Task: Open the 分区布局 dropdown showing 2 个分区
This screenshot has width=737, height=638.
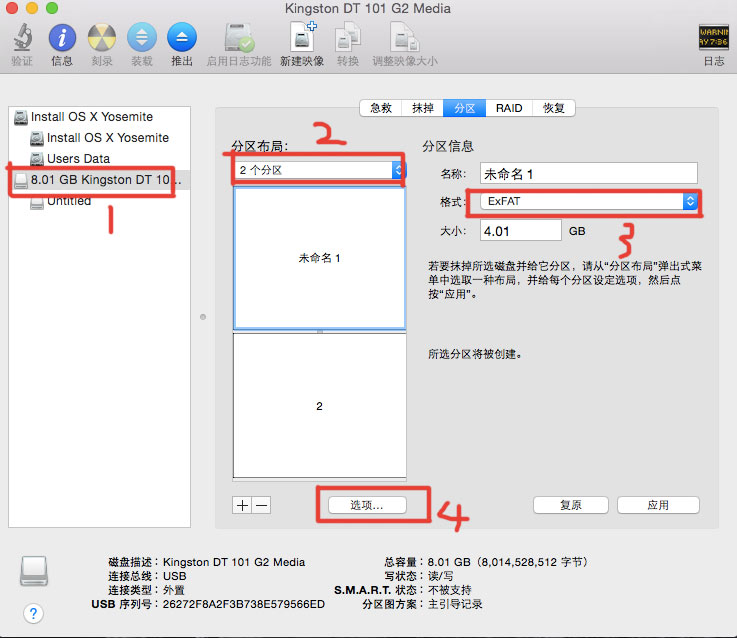Action: click(x=318, y=170)
